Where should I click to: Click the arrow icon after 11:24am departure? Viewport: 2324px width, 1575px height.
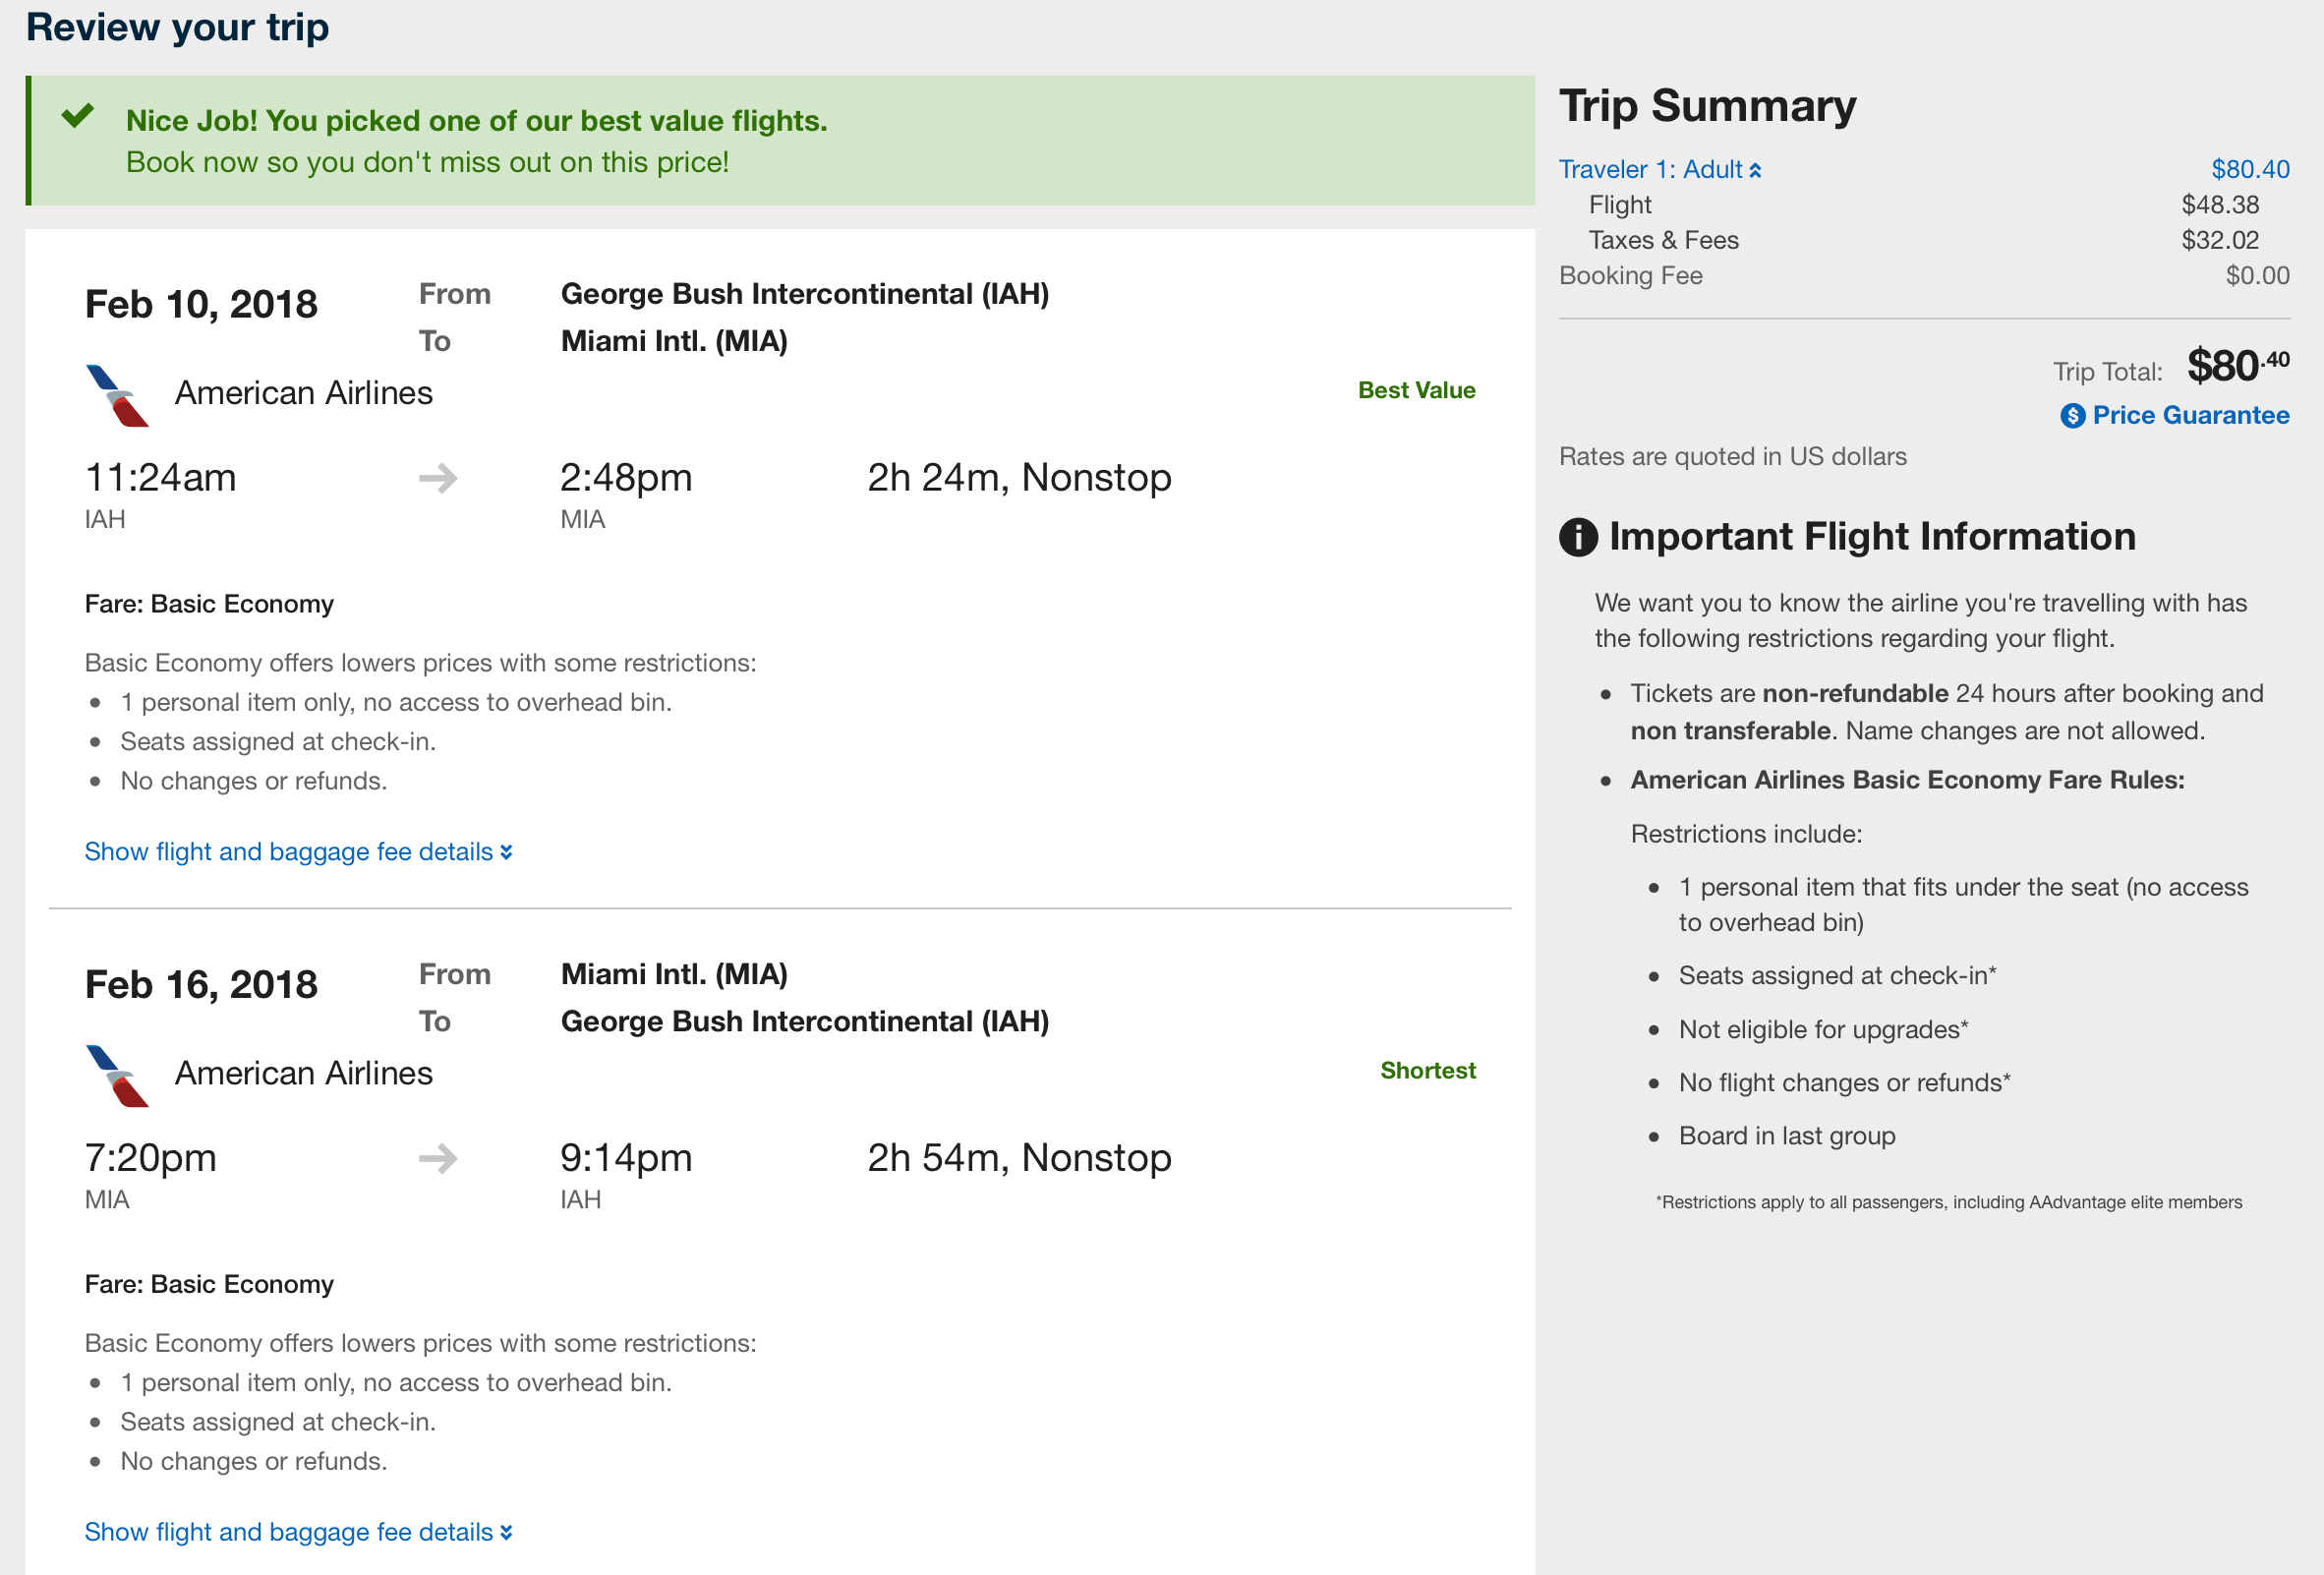(438, 478)
